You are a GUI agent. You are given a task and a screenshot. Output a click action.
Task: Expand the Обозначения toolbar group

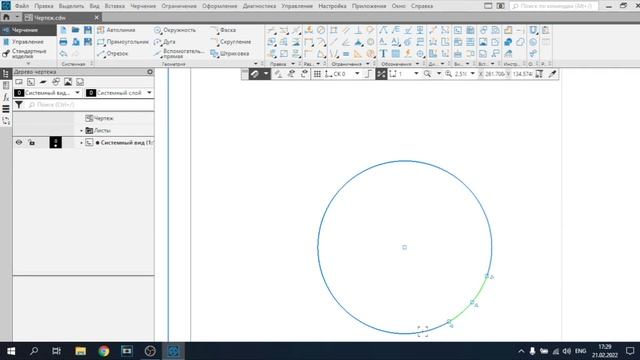tap(417, 64)
